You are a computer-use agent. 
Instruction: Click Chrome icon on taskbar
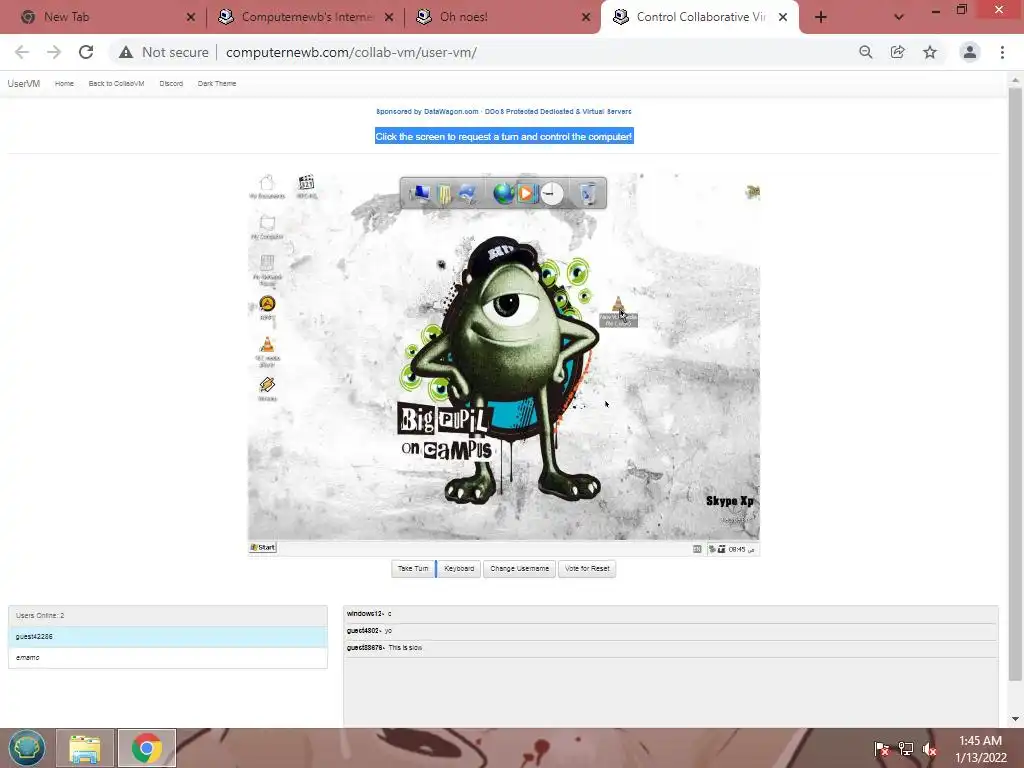(x=147, y=748)
